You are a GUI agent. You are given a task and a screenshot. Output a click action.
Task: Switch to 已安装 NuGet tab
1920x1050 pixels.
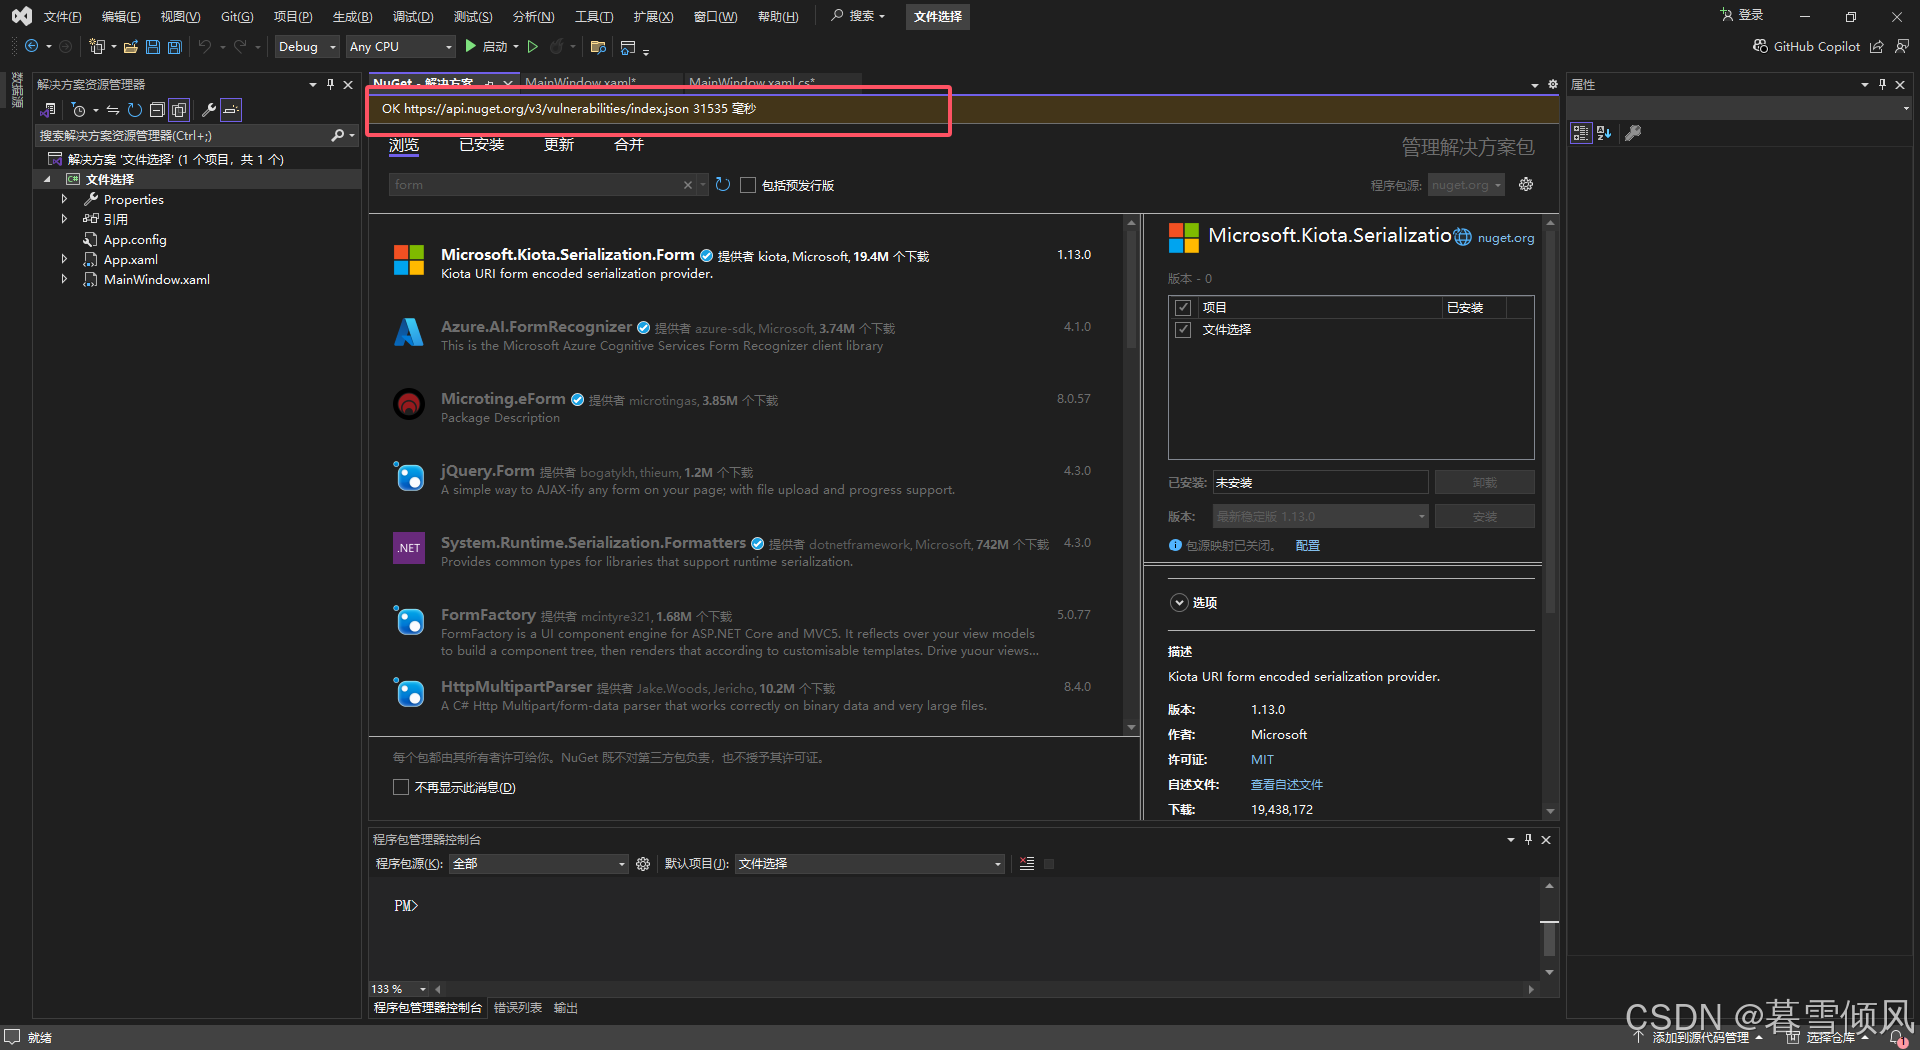[x=482, y=145]
